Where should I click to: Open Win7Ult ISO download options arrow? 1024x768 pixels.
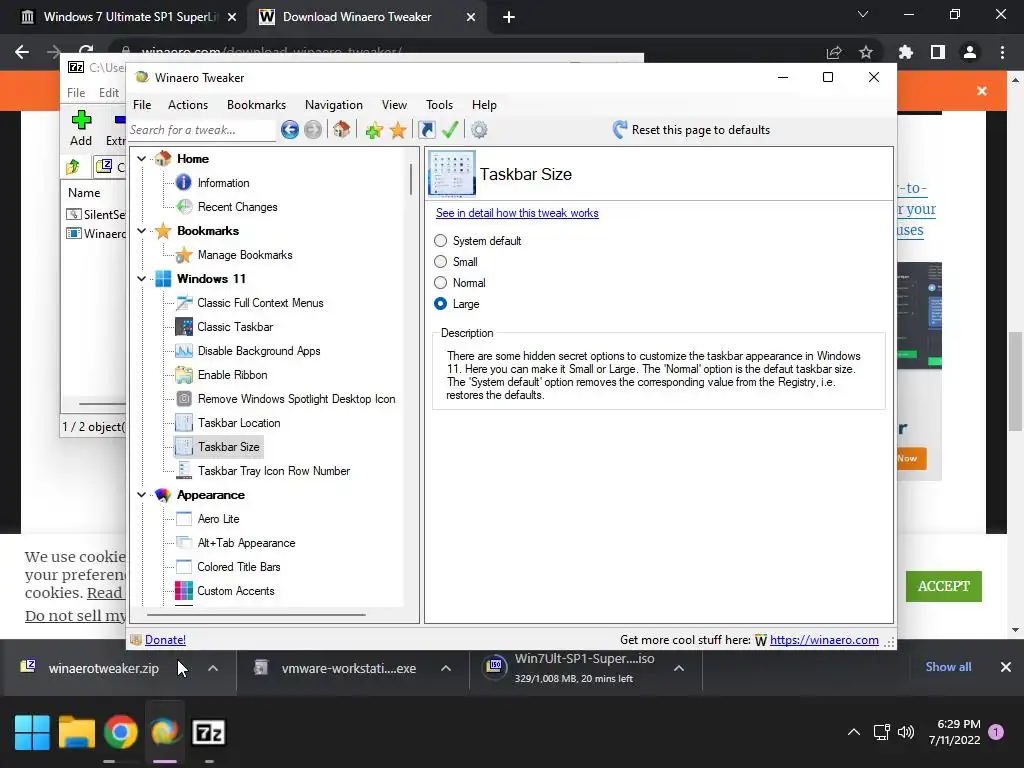(x=679, y=668)
